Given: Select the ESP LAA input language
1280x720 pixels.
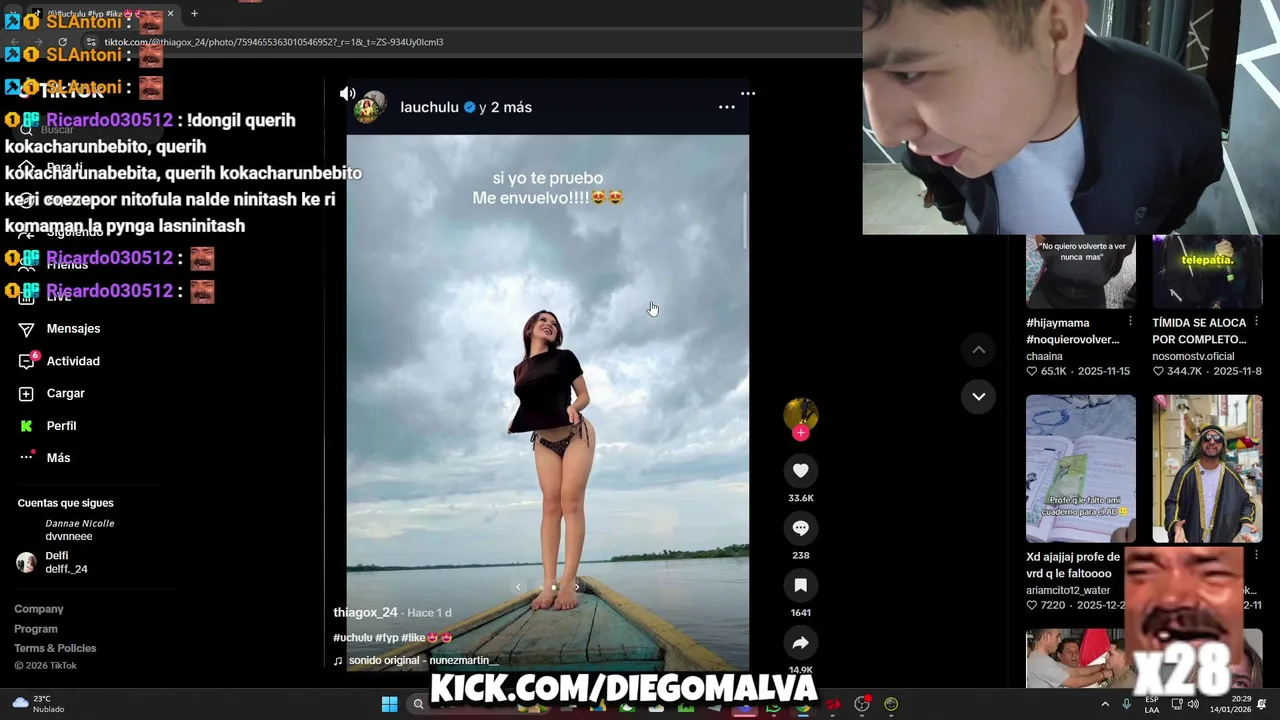Looking at the screenshot, I should [1152, 704].
